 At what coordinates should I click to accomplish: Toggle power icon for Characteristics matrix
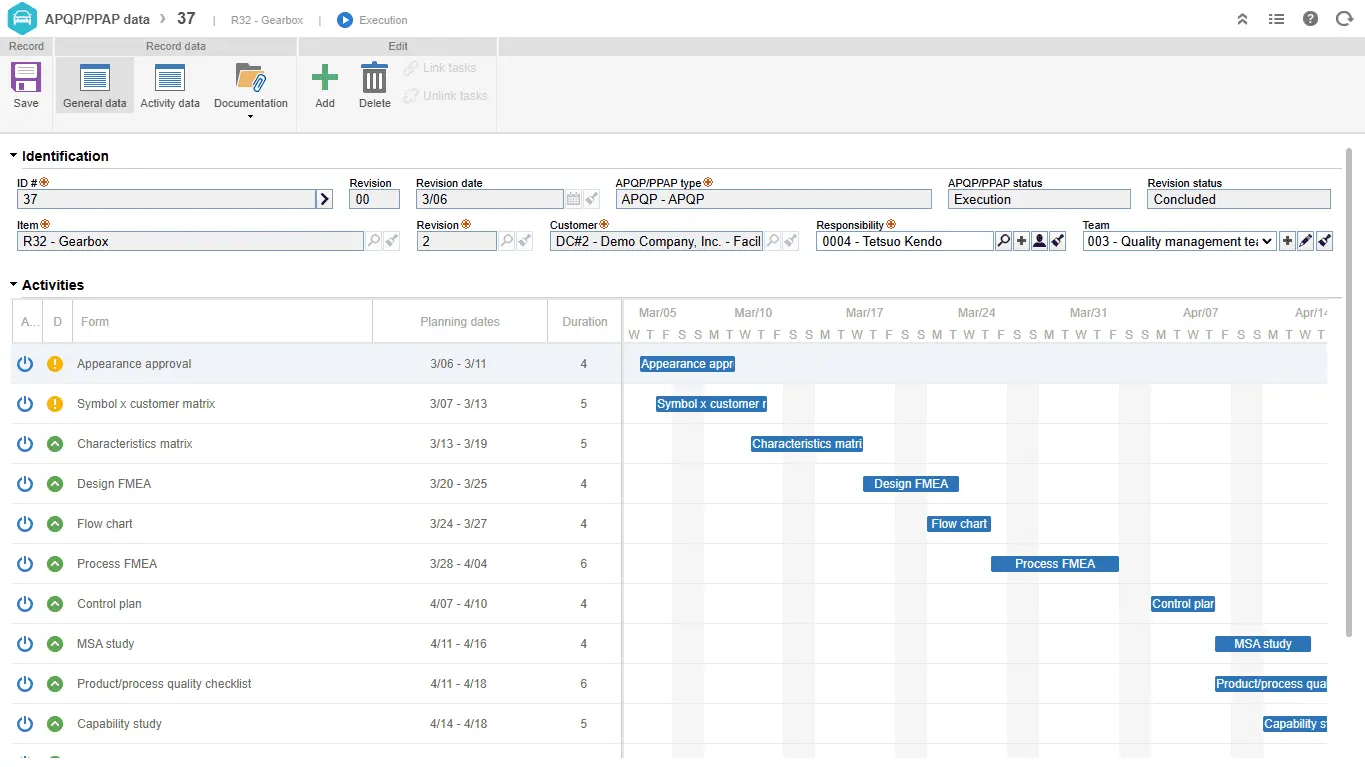pyautogui.click(x=25, y=444)
